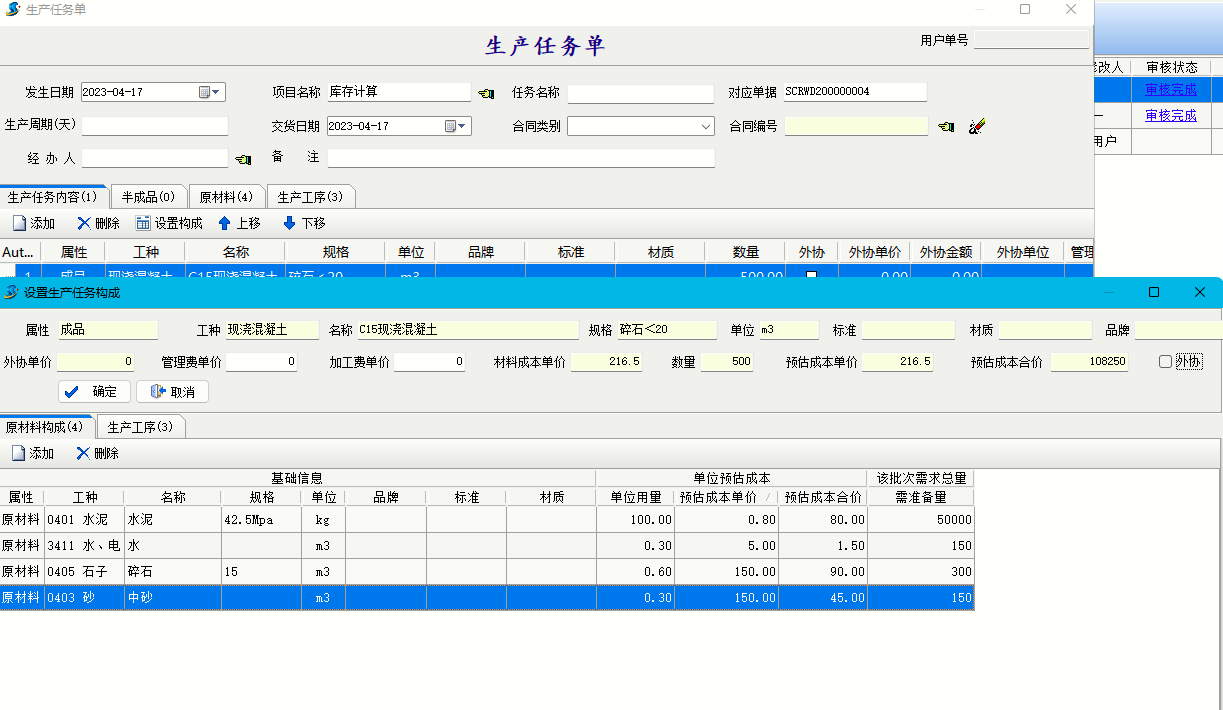Open the 半成品(0) tab
The width and height of the screenshot is (1223, 710).
point(148,197)
